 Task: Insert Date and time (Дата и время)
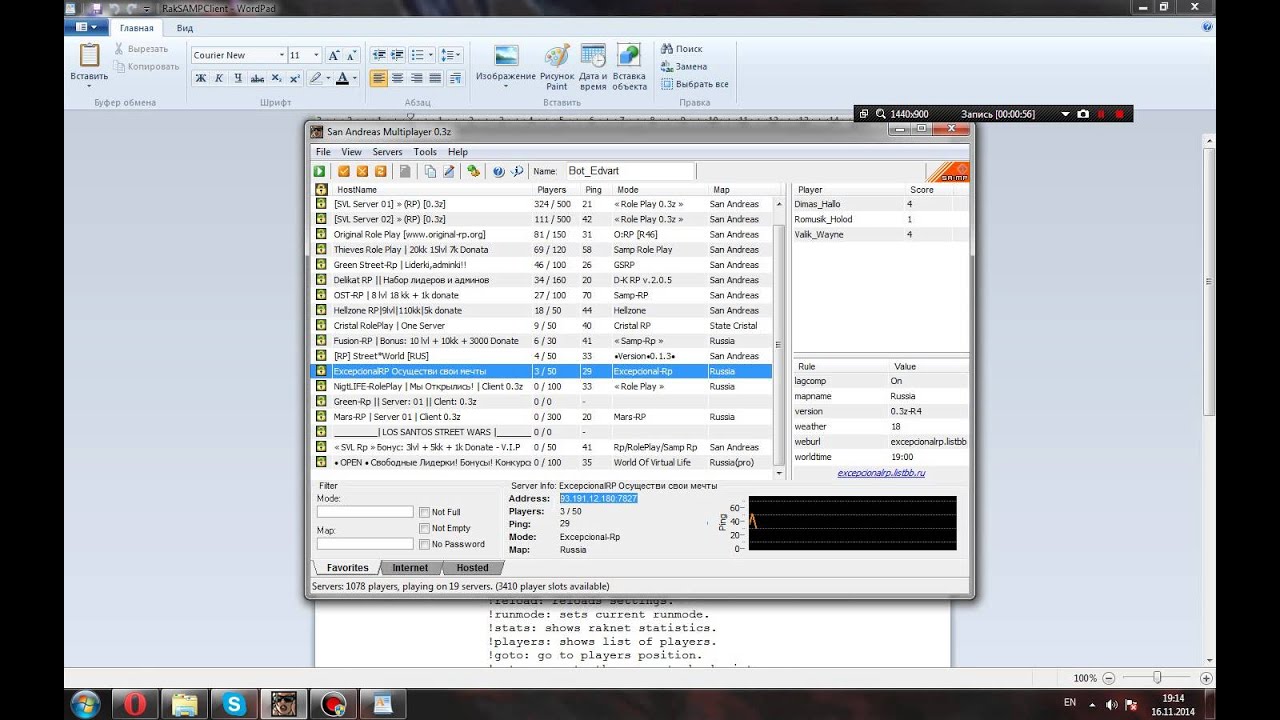[x=593, y=67]
